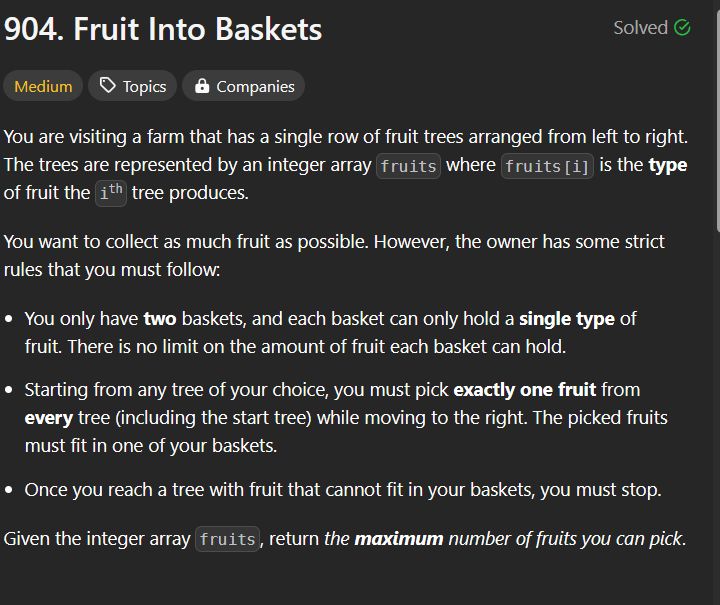Click the bullet before Once you reach
Viewport: 720px width, 605px height.
9,490
